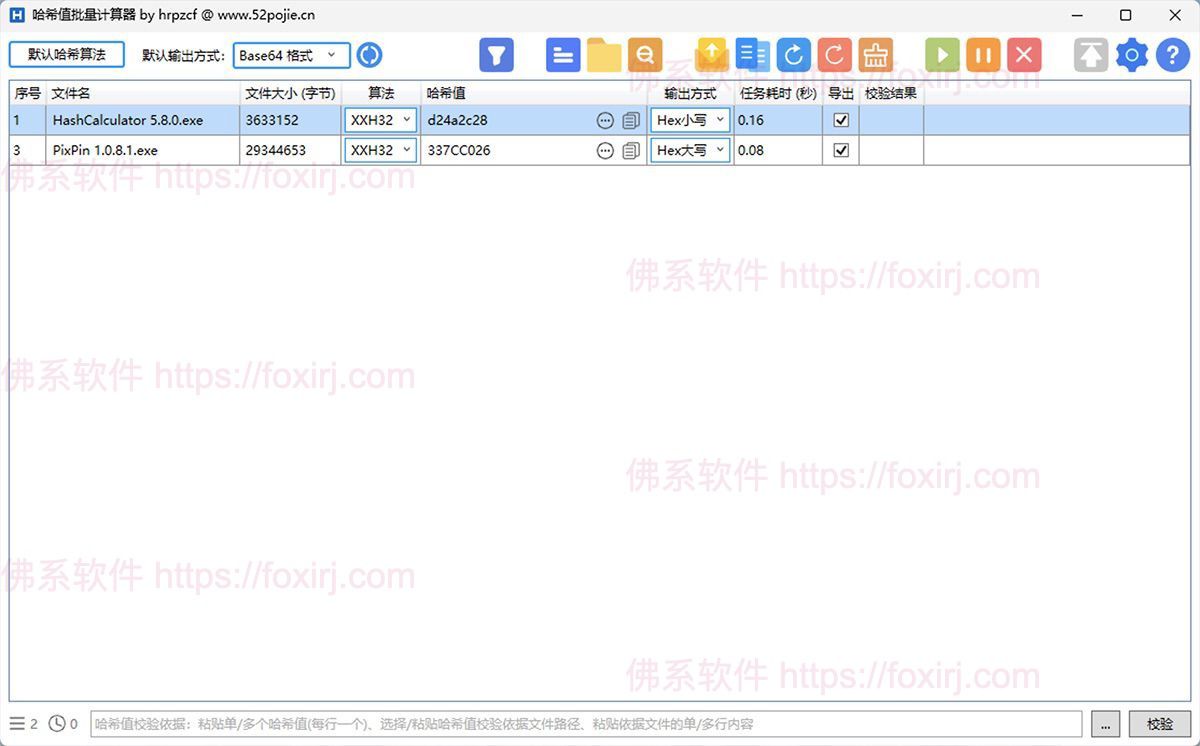Click the yellow folder icon in toolbar
The width and height of the screenshot is (1200, 746).
[x=604, y=55]
